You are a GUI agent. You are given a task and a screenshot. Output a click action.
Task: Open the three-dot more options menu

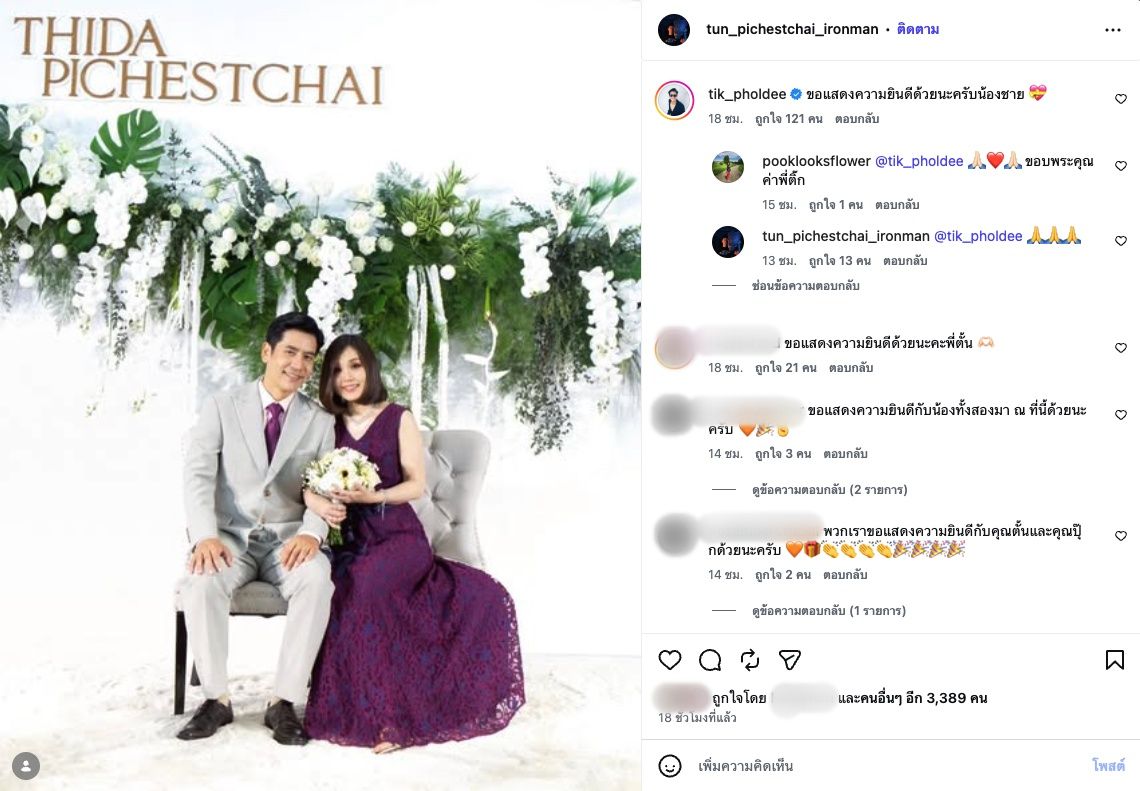click(x=1112, y=30)
